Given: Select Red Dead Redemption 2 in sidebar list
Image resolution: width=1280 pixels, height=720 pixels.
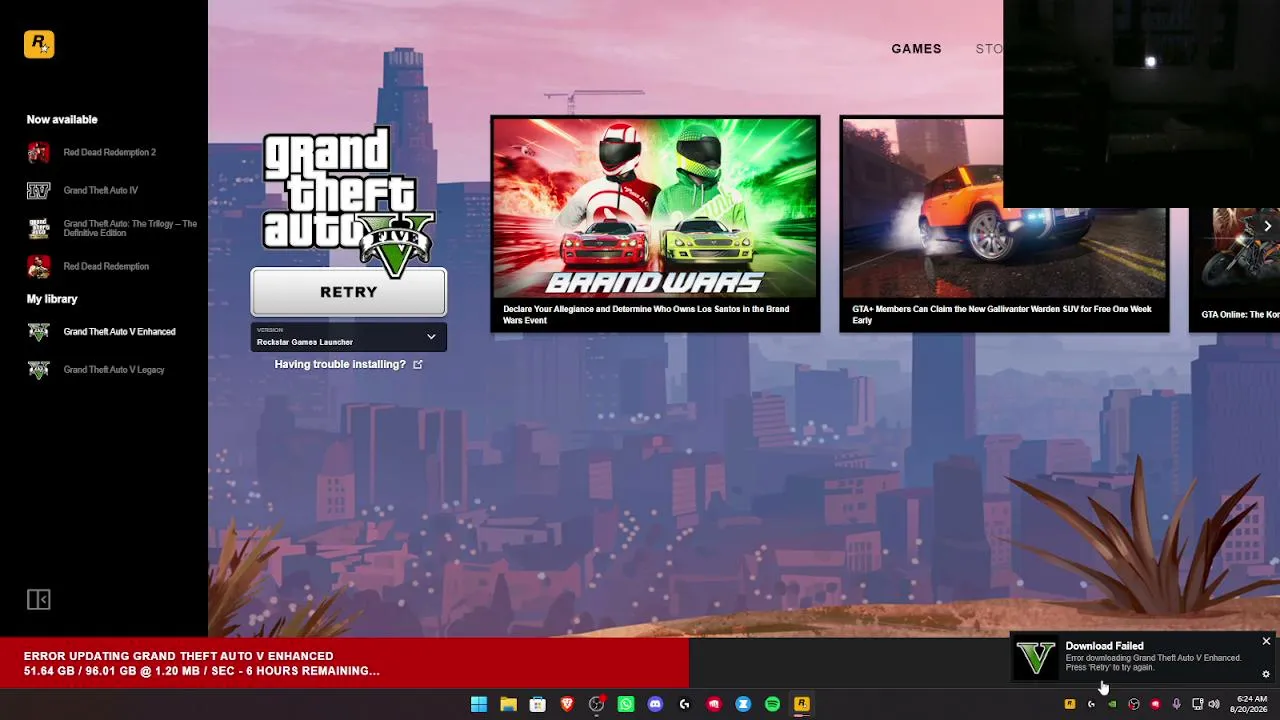Looking at the screenshot, I should coord(110,152).
